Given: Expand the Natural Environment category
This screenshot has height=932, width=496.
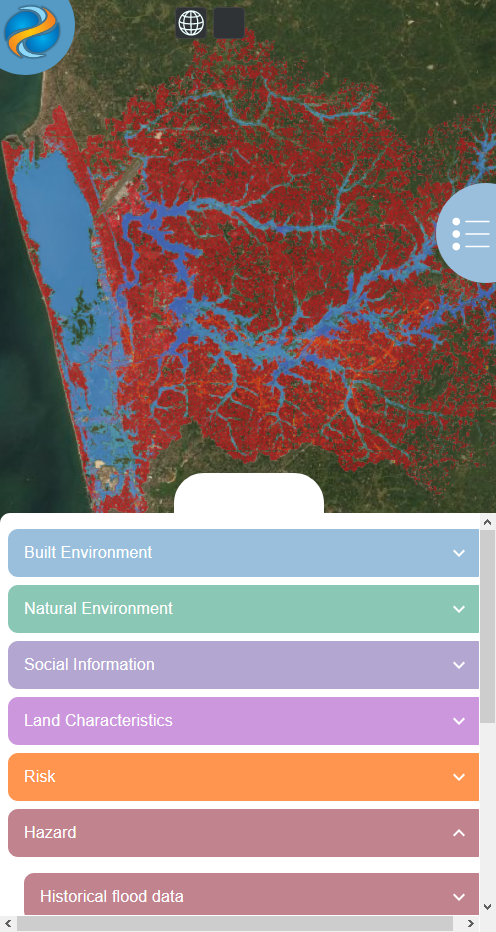Looking at the screenshot, I should (x=243, y=609).
